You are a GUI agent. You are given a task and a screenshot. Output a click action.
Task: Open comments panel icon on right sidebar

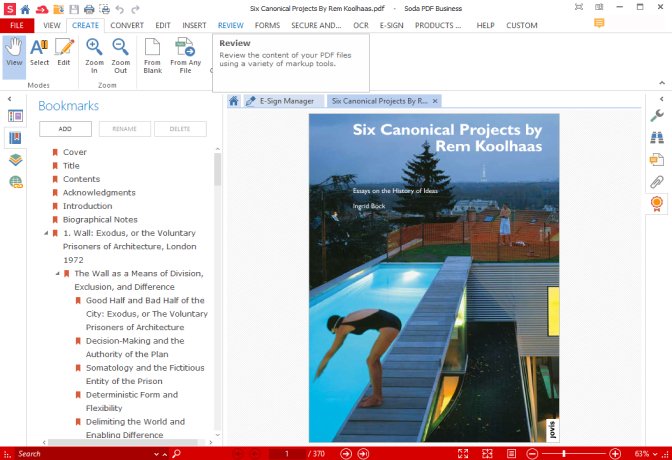coord(657,160)
